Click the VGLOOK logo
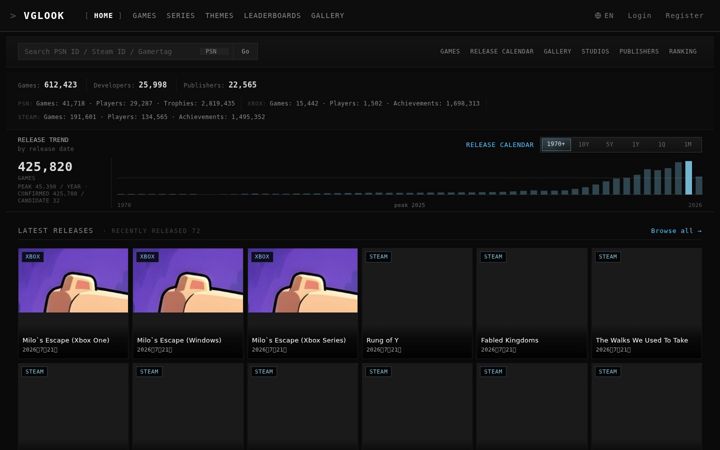720x450 pixels. [44, 16]
